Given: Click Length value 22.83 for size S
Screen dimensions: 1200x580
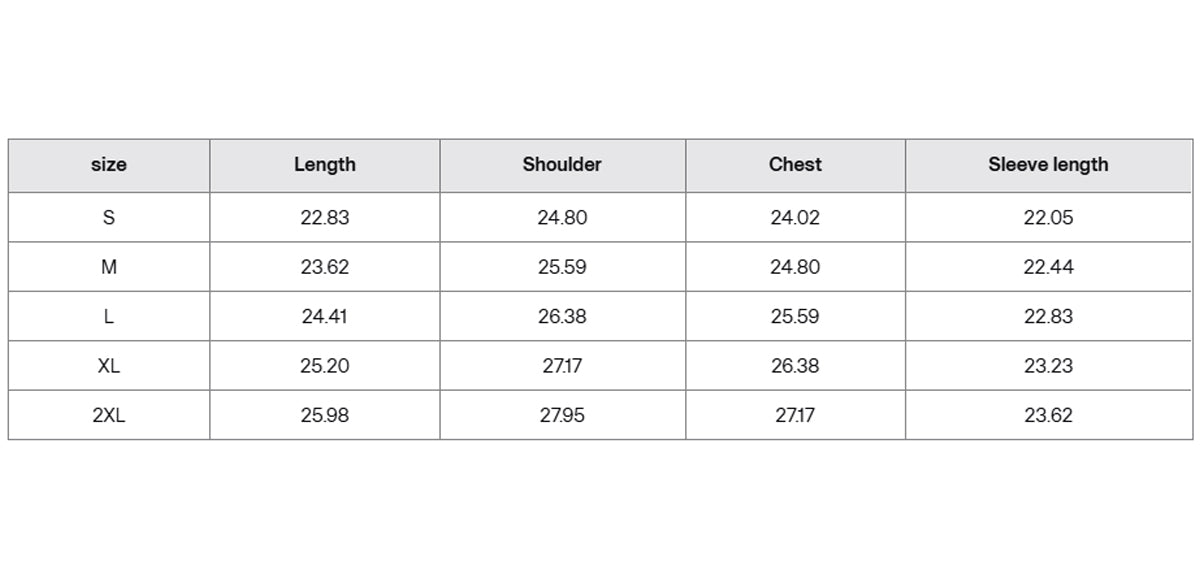Looking at the screenshot, I should click(x=325, y=217).
